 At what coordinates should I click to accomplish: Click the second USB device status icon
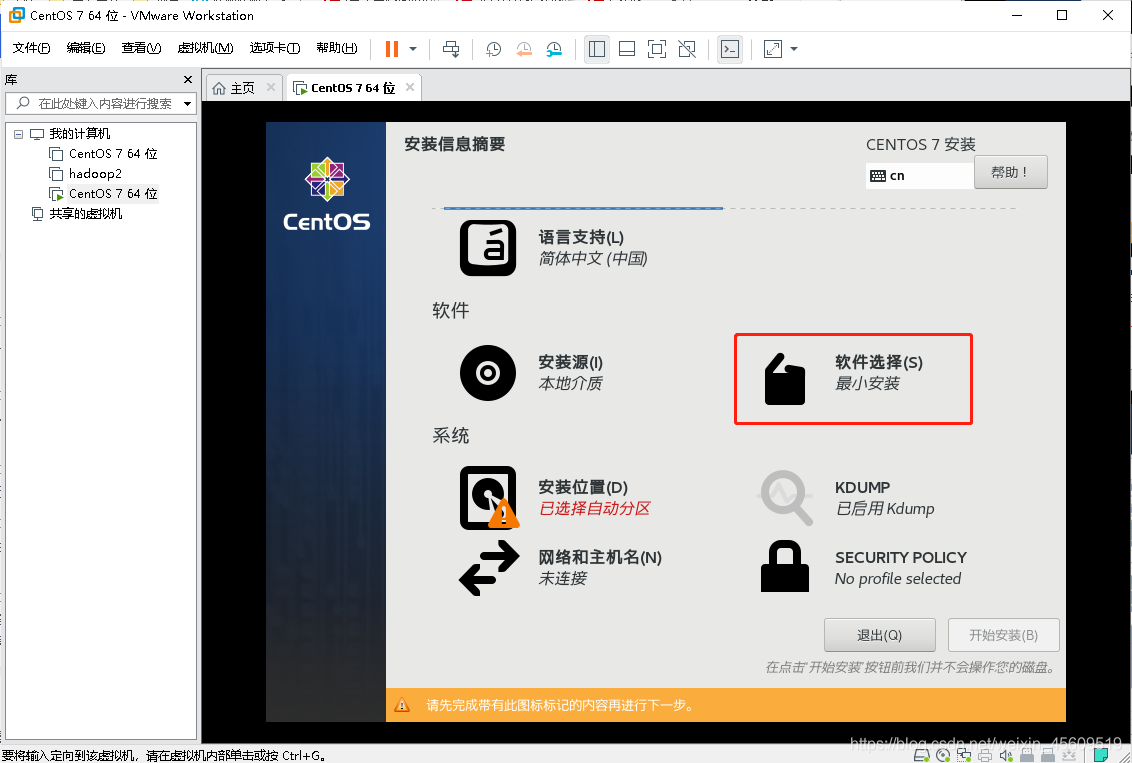[x=1048, y=755]
